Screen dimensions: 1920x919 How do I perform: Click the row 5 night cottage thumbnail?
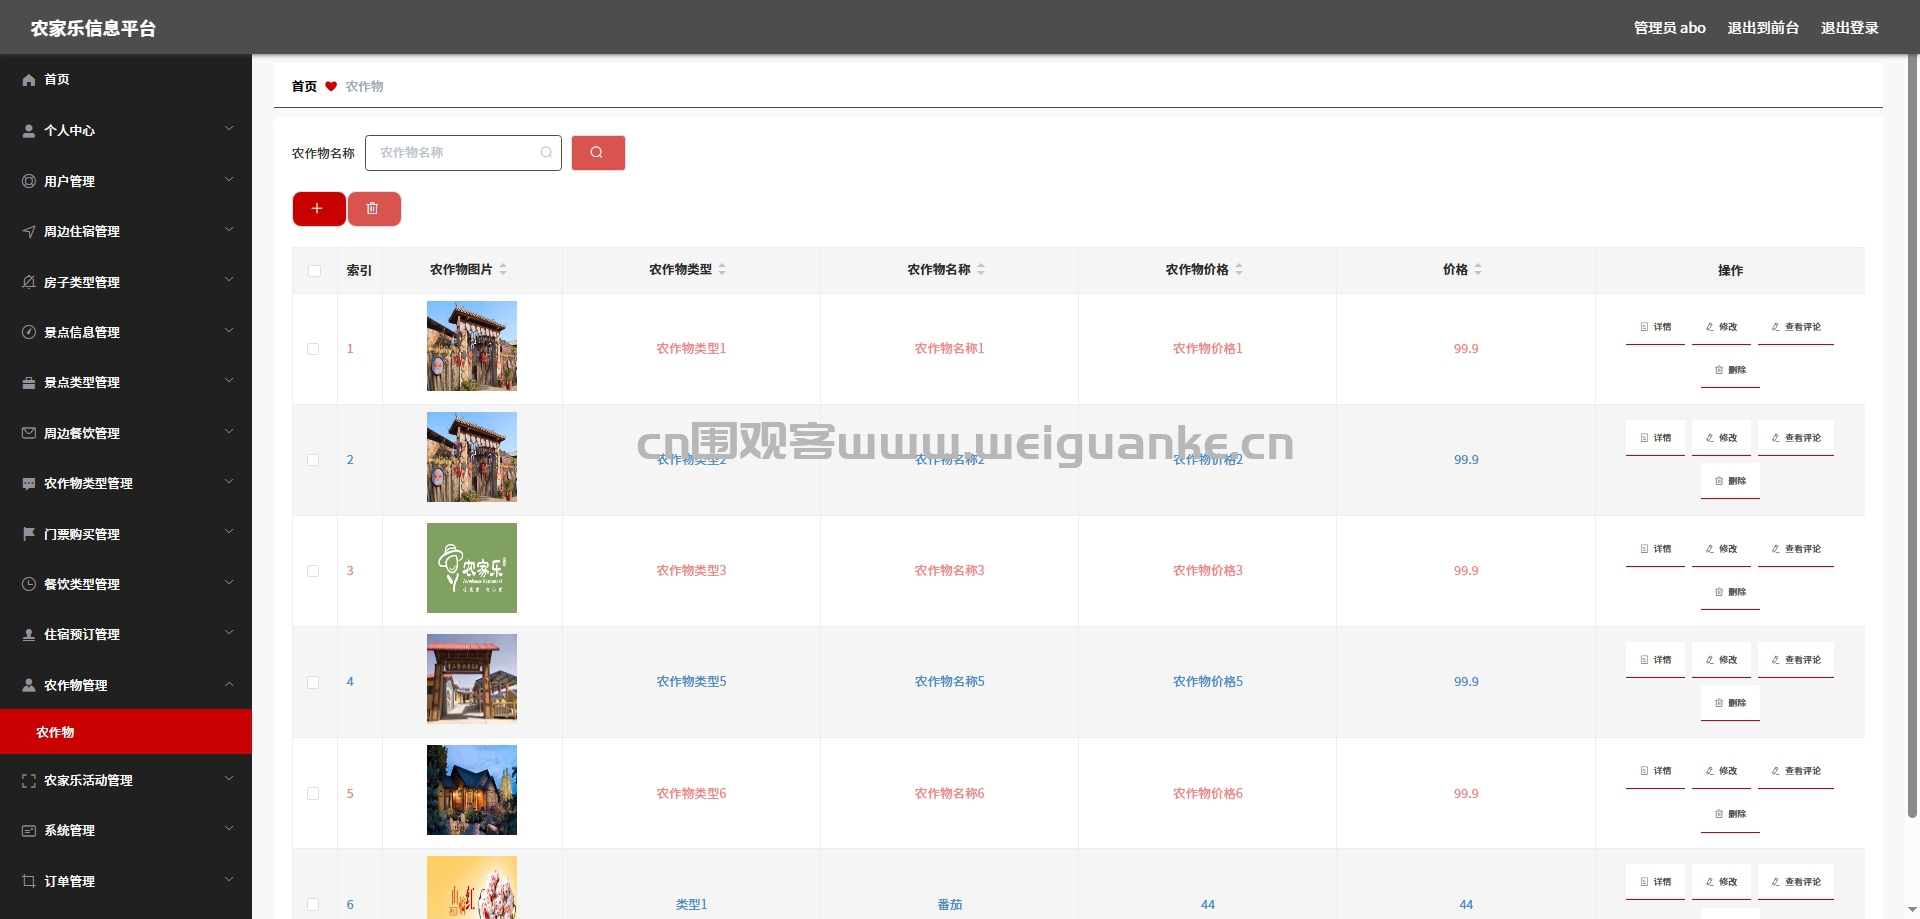click(x=472, y=790)
